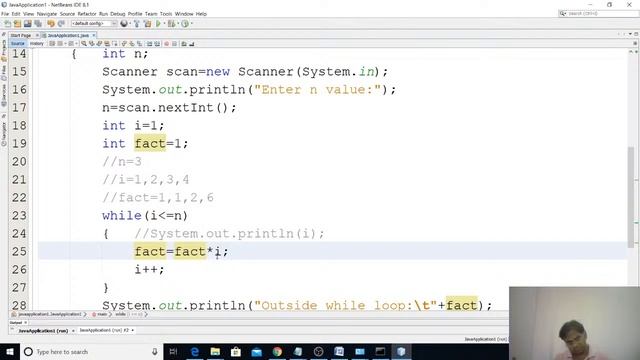Click the NetBeans cube icon in taskbar
Screen dimensions: 640x360
click(401, 351)
